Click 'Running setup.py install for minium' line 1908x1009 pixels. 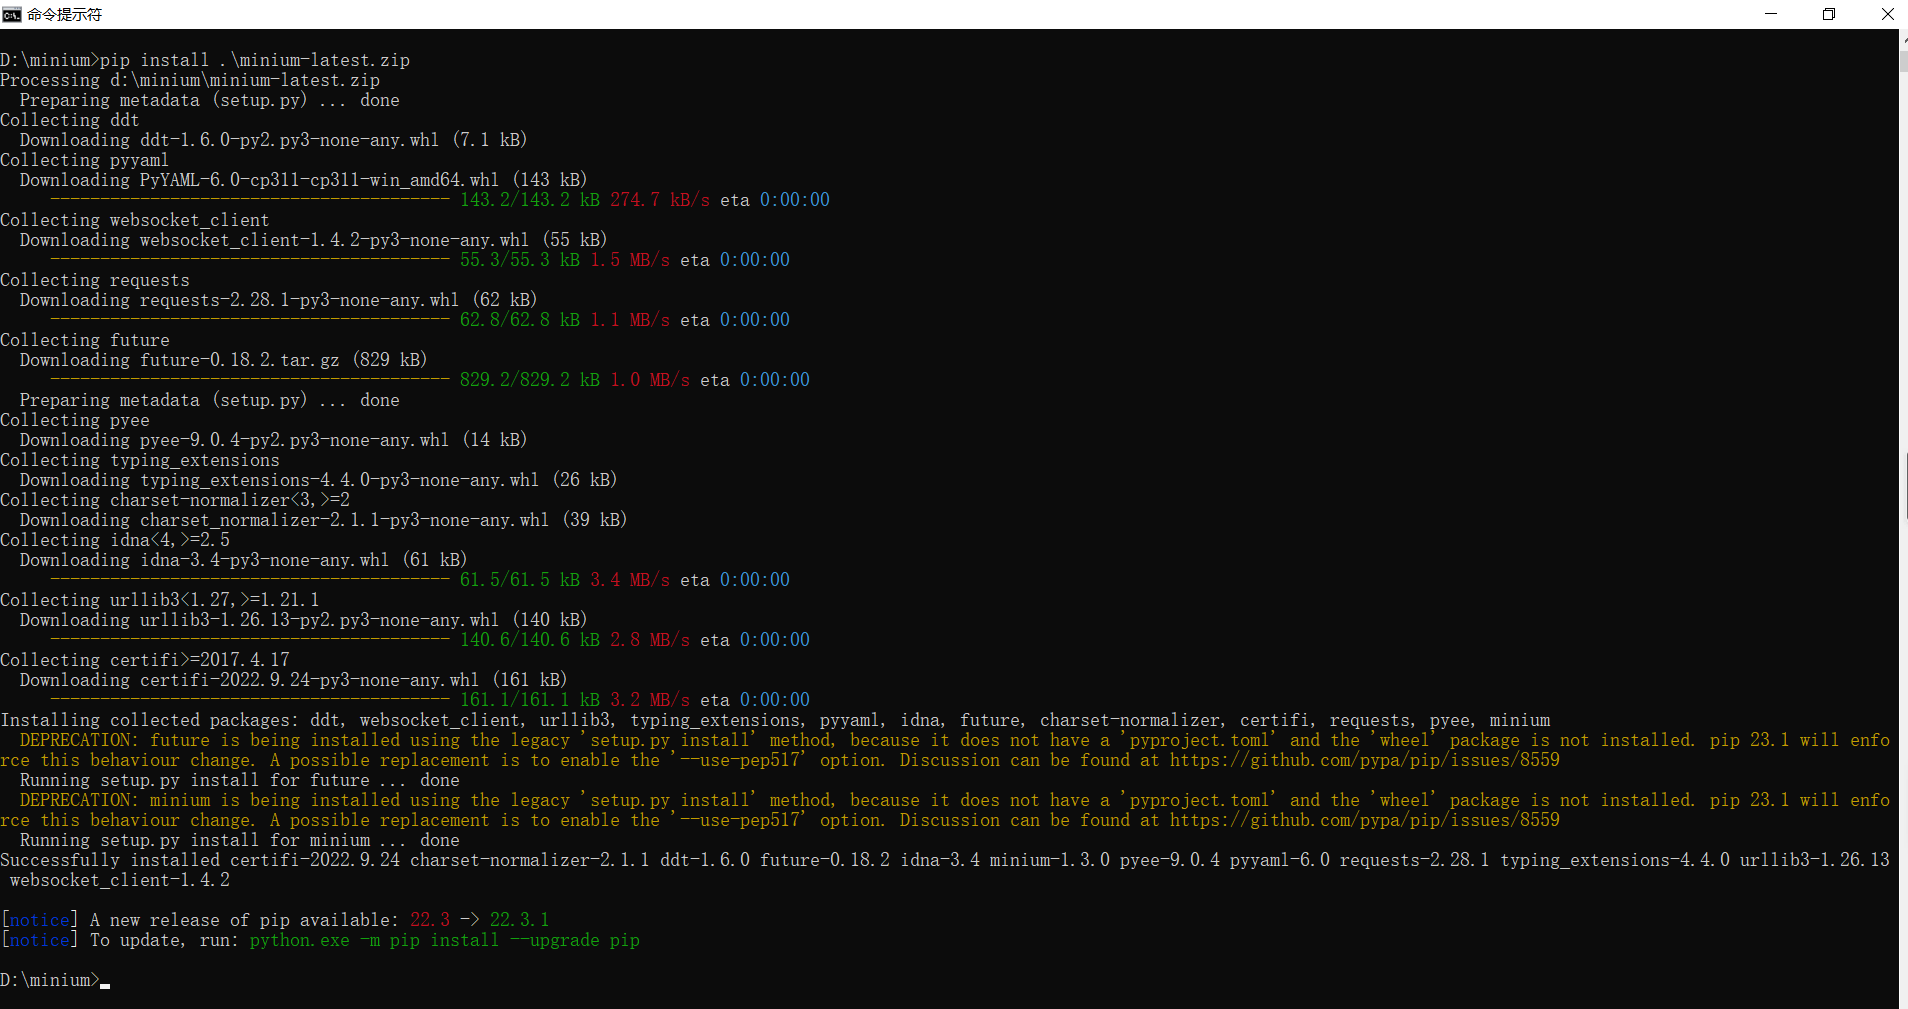click(240, 840)
